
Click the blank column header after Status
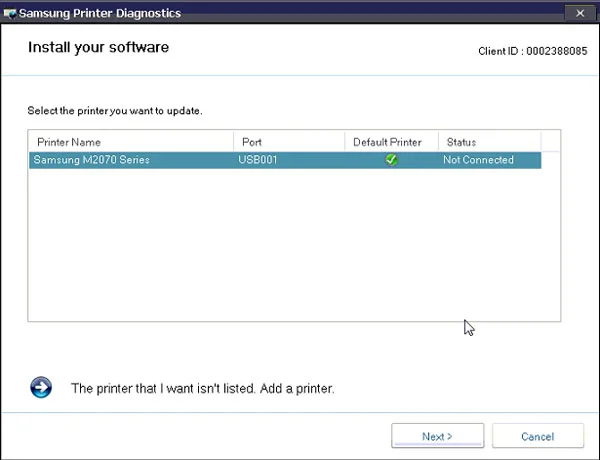pos(548,142)
